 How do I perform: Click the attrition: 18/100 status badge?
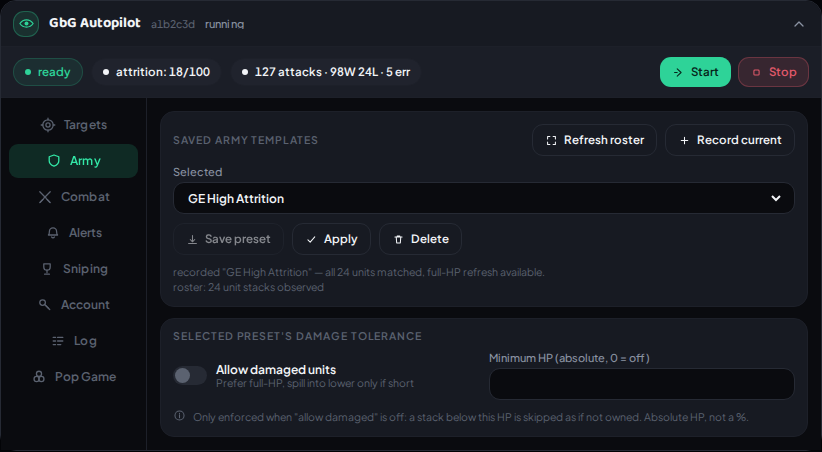tap(156, 72)
